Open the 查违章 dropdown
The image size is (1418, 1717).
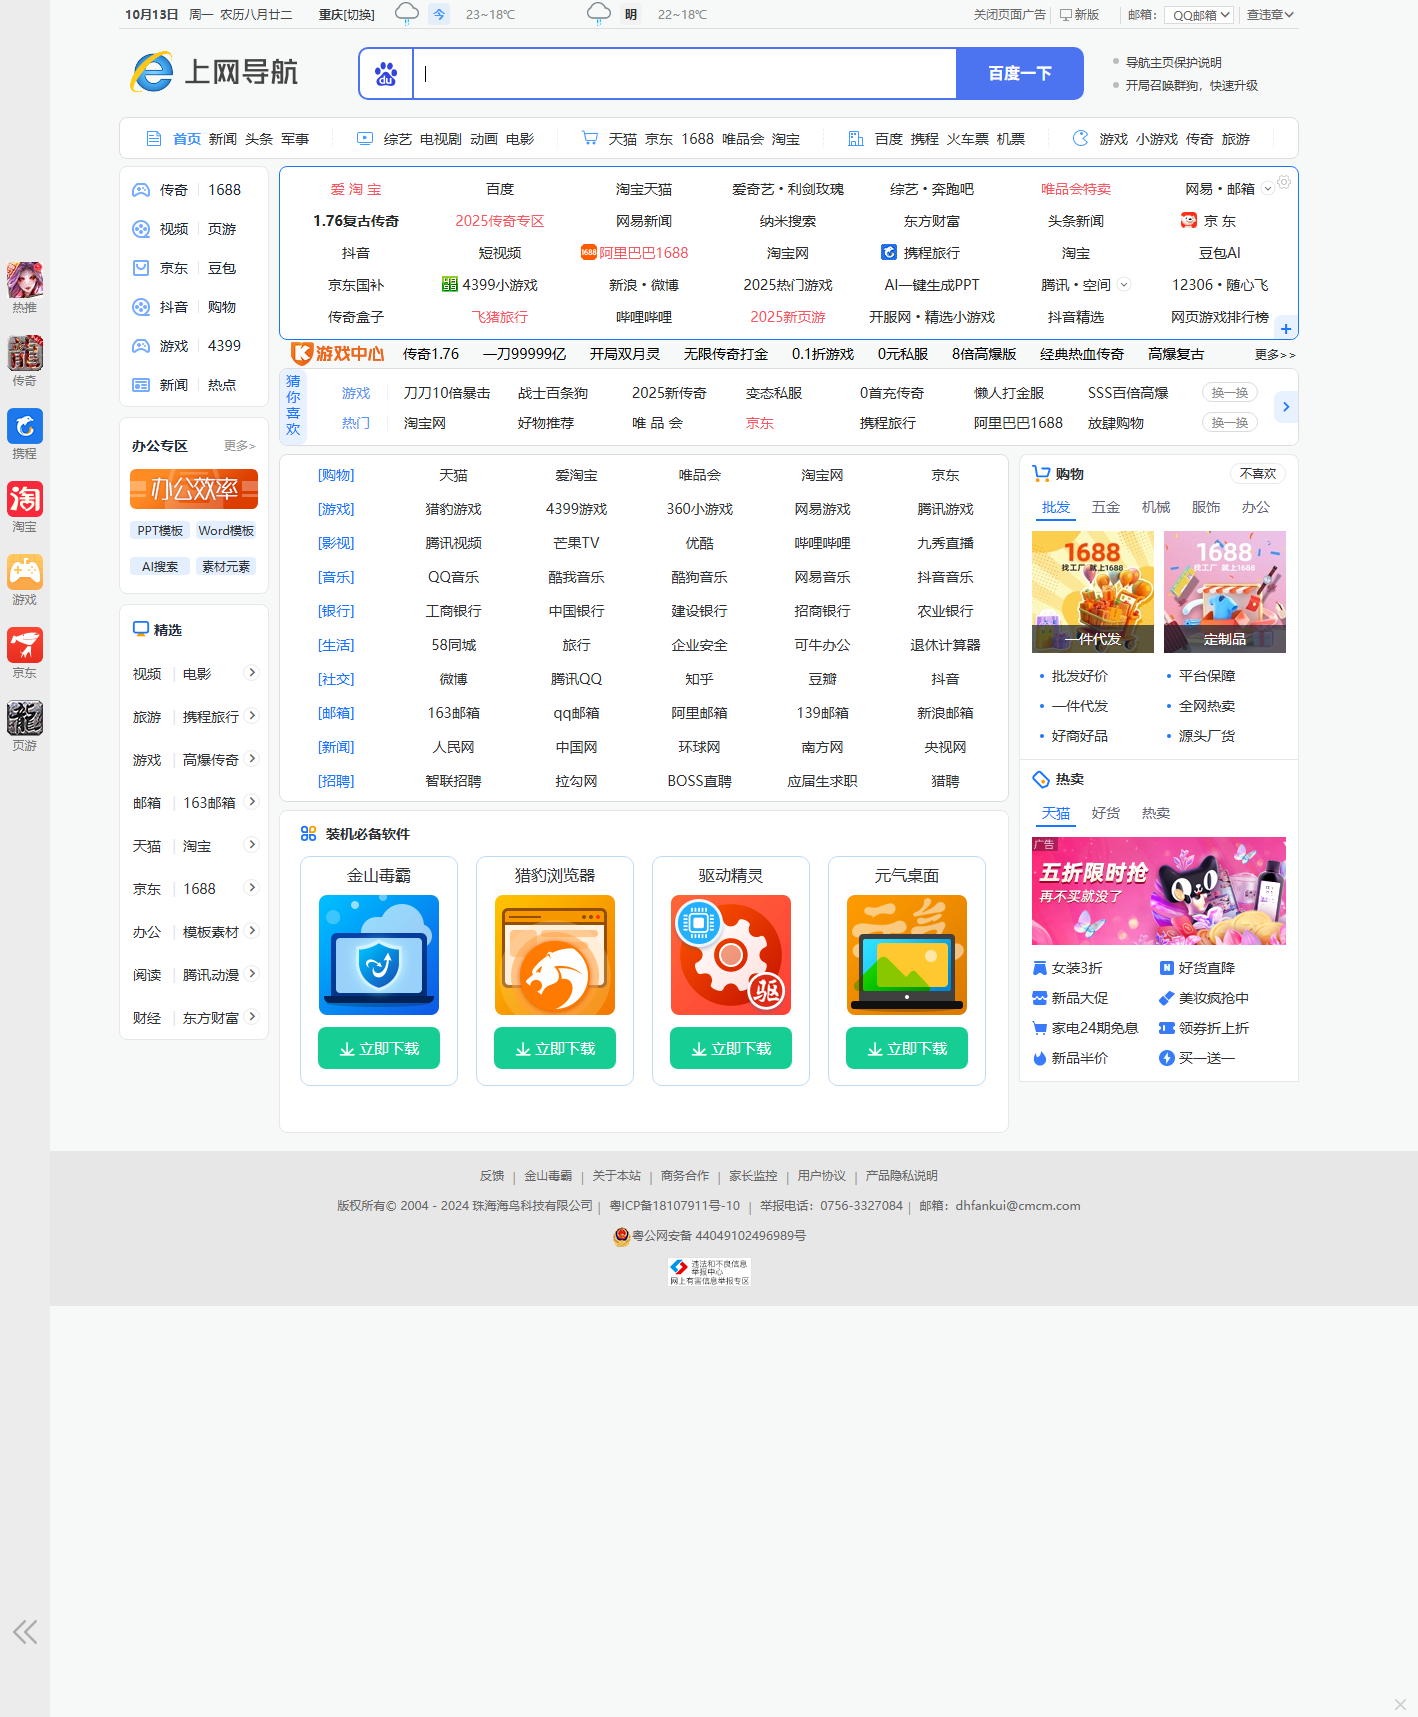pyautogui.click(x=1270, y=15)
